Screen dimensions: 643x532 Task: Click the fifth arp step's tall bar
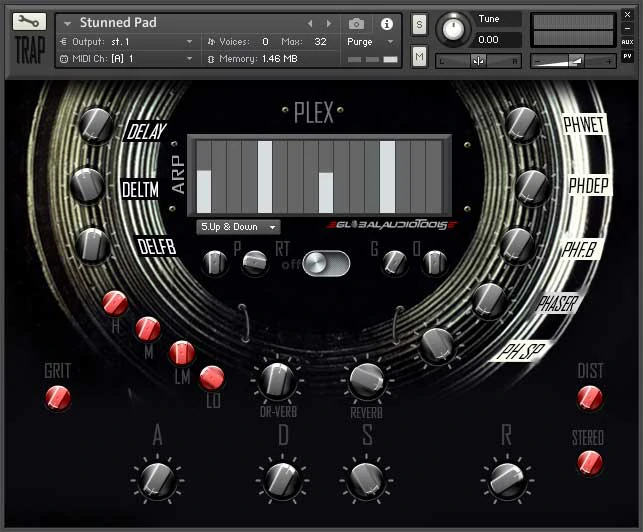pos(265,177)
